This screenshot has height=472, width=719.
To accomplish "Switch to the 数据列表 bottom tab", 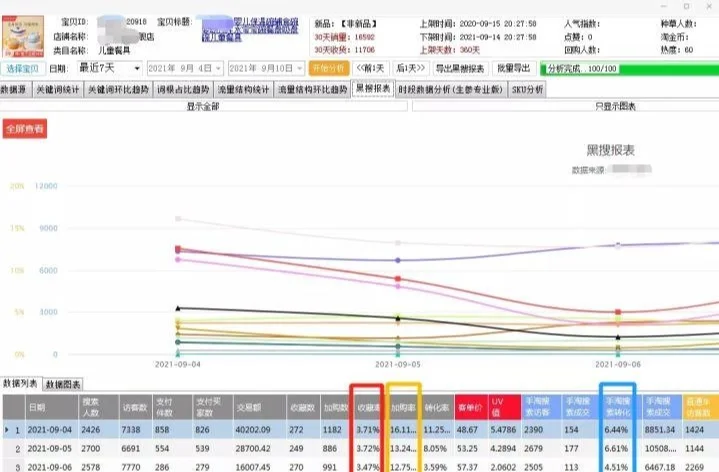I will click(21, 383).
